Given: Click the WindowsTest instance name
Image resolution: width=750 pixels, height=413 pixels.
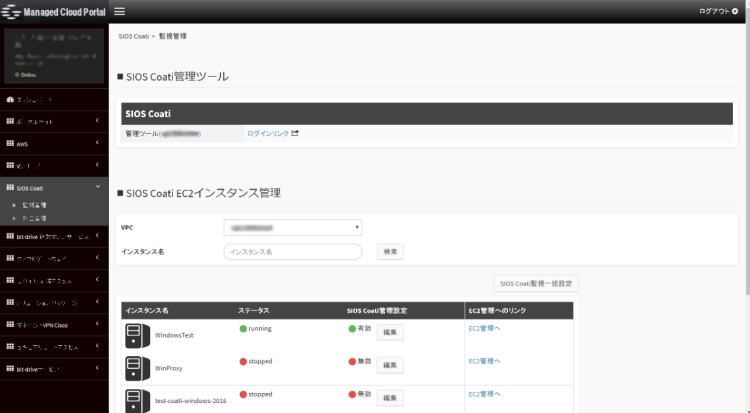Looking at the screenshot, I should (174, 335).
